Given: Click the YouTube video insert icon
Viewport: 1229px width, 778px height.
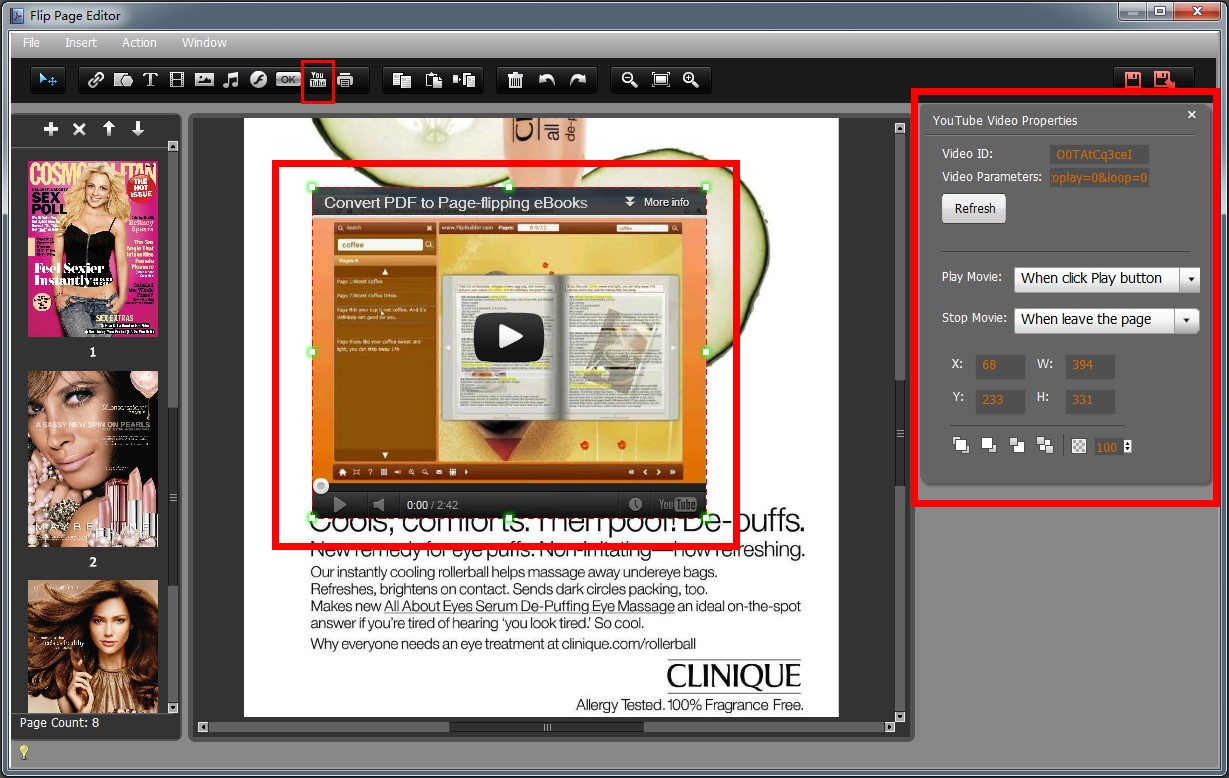Looking at the screenshot, I should click(318, 80).
